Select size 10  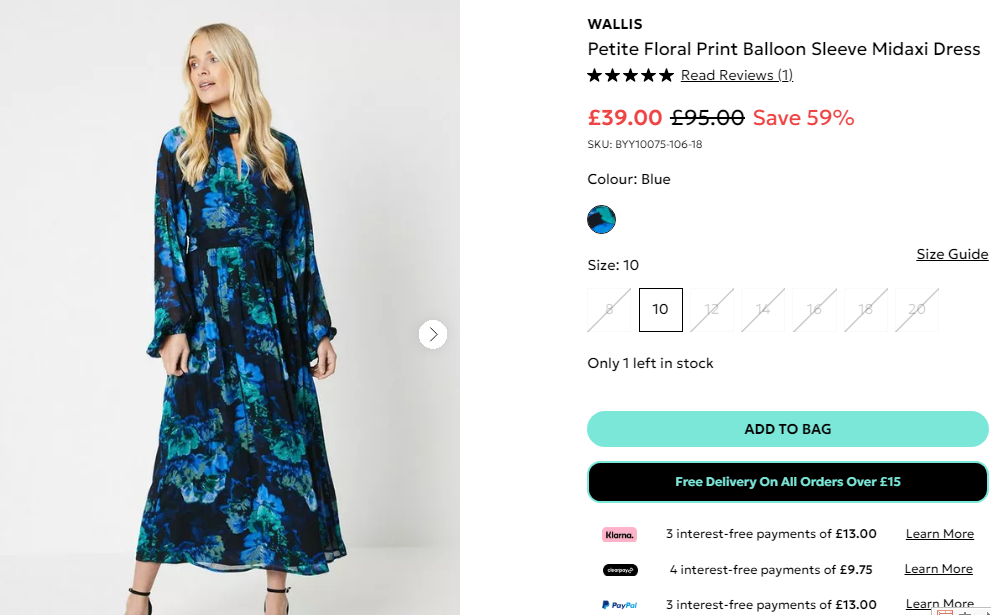(x=660, y=310)
